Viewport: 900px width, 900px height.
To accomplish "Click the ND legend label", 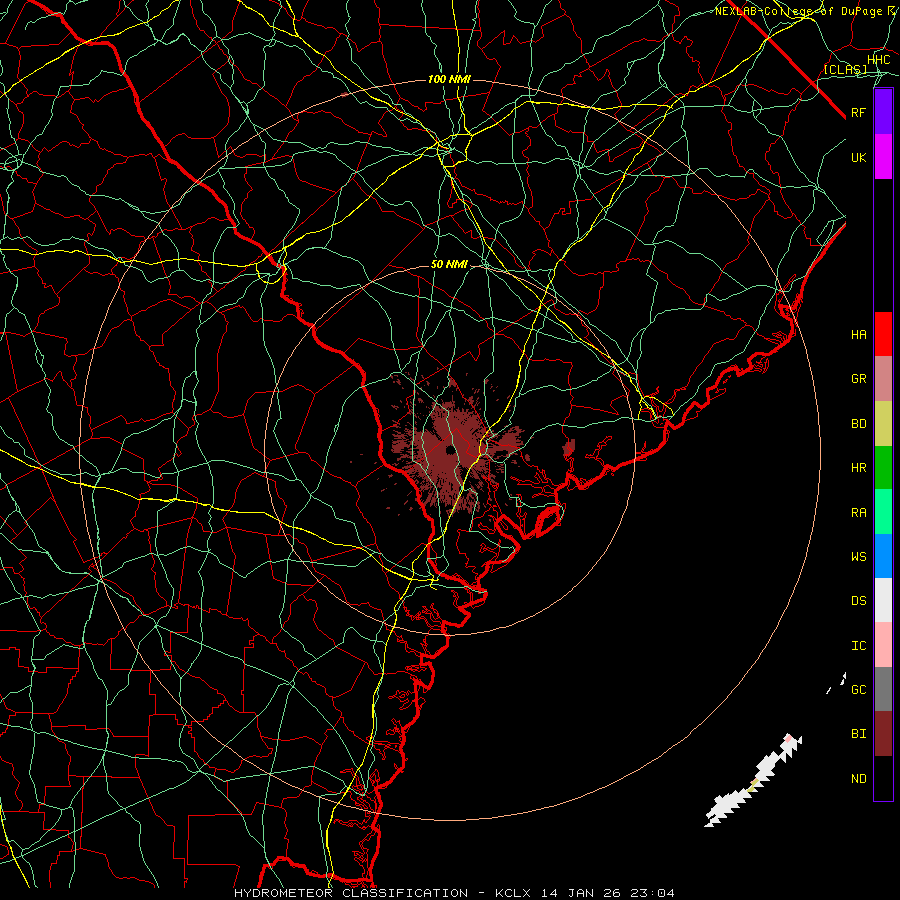I will [x=858, y=778].
